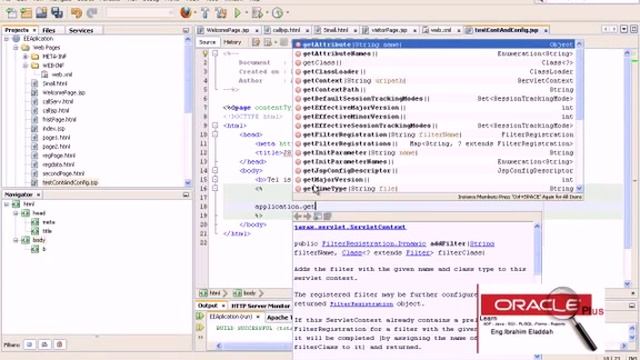Open the WelcomePage.jsp editor tab
The image size is (640, 360).
[228, 30]
